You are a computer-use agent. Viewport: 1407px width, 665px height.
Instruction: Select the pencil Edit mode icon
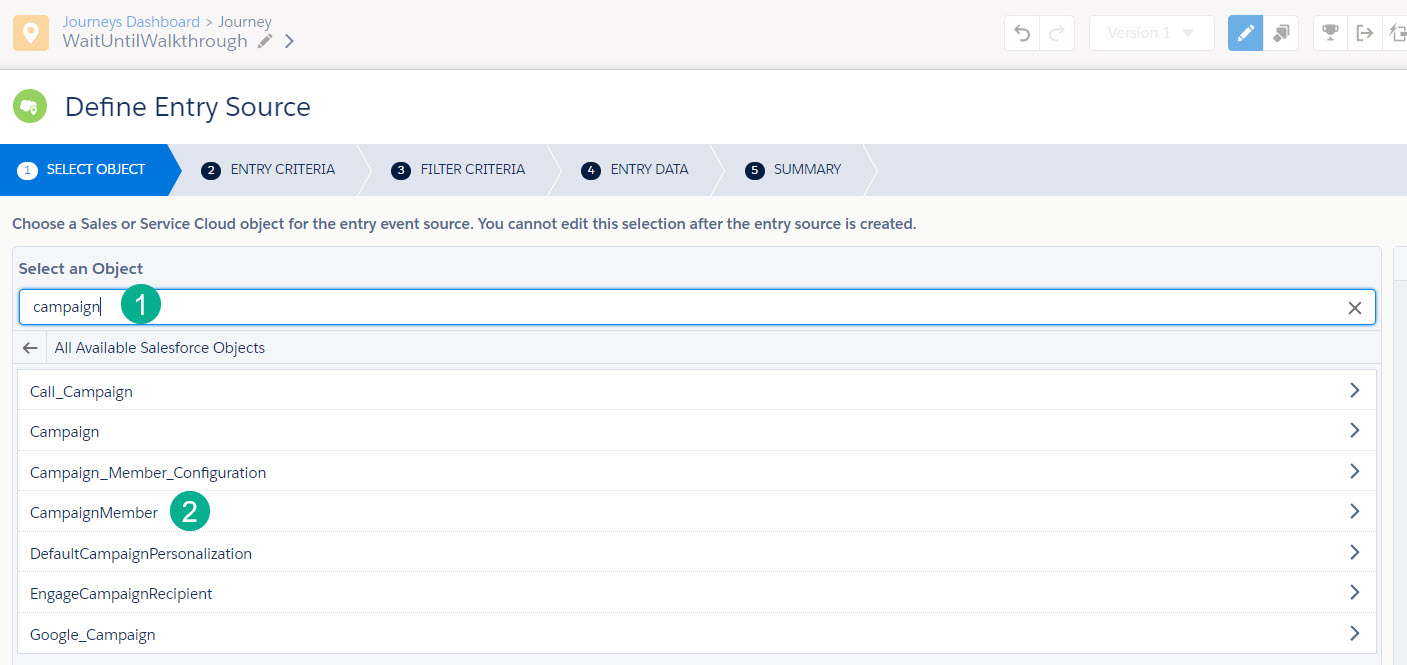click(x=1244, y=33)
